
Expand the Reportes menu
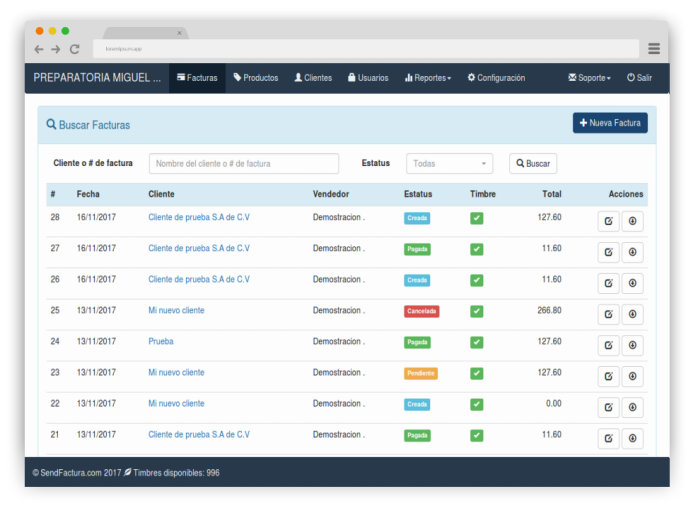pos(427,78)
